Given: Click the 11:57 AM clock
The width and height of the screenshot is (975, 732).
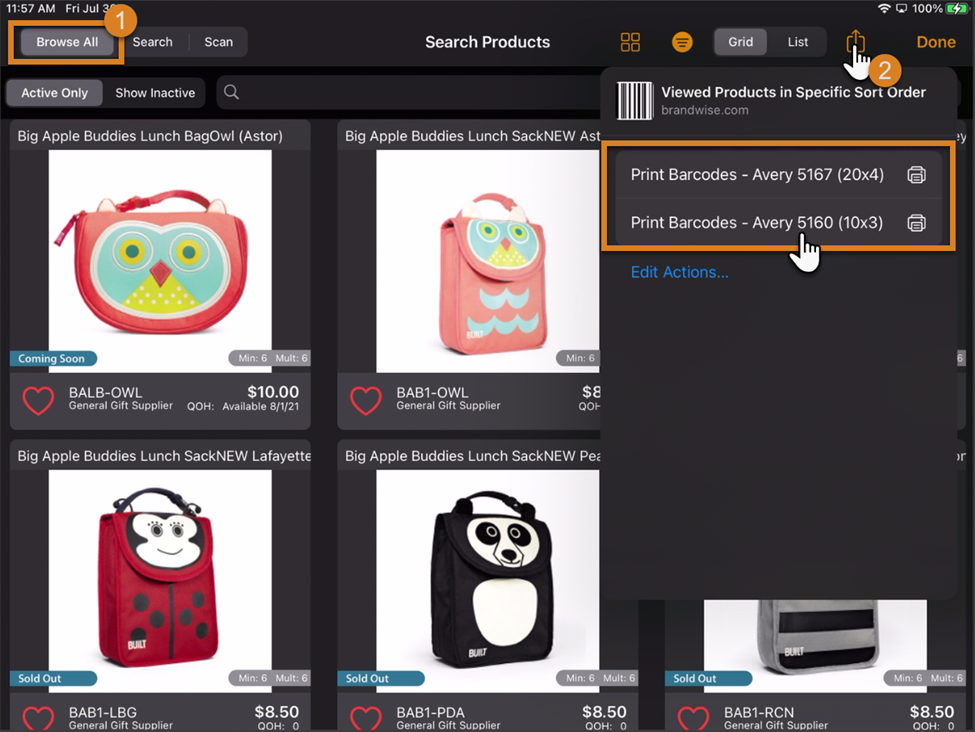Looking at the screenshot, I should 30,9.
